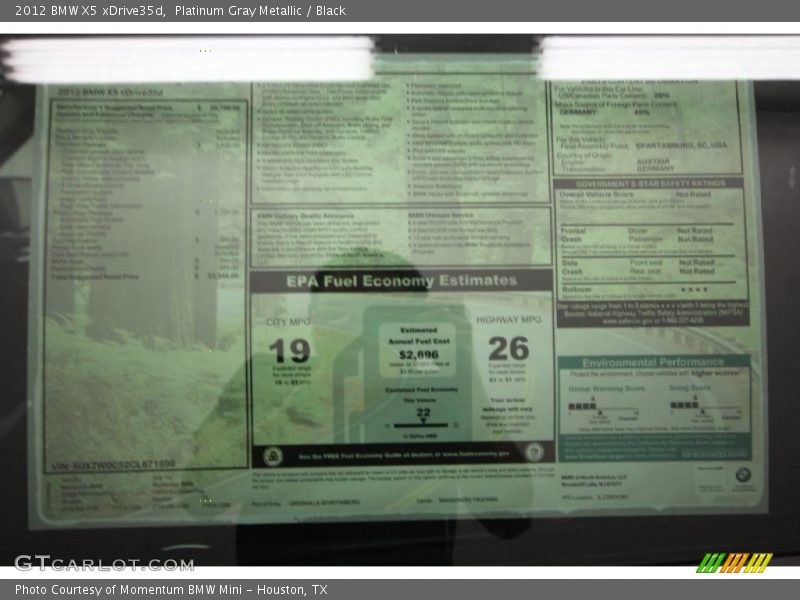Viewport: 800px width, 600px height.
Task: Click the 'HIGHWAY MPG' label
Action: point(509,320)
